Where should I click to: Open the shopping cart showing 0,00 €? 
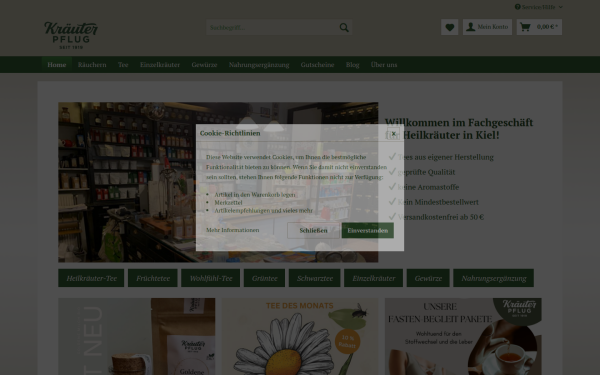tap(539, 27)
